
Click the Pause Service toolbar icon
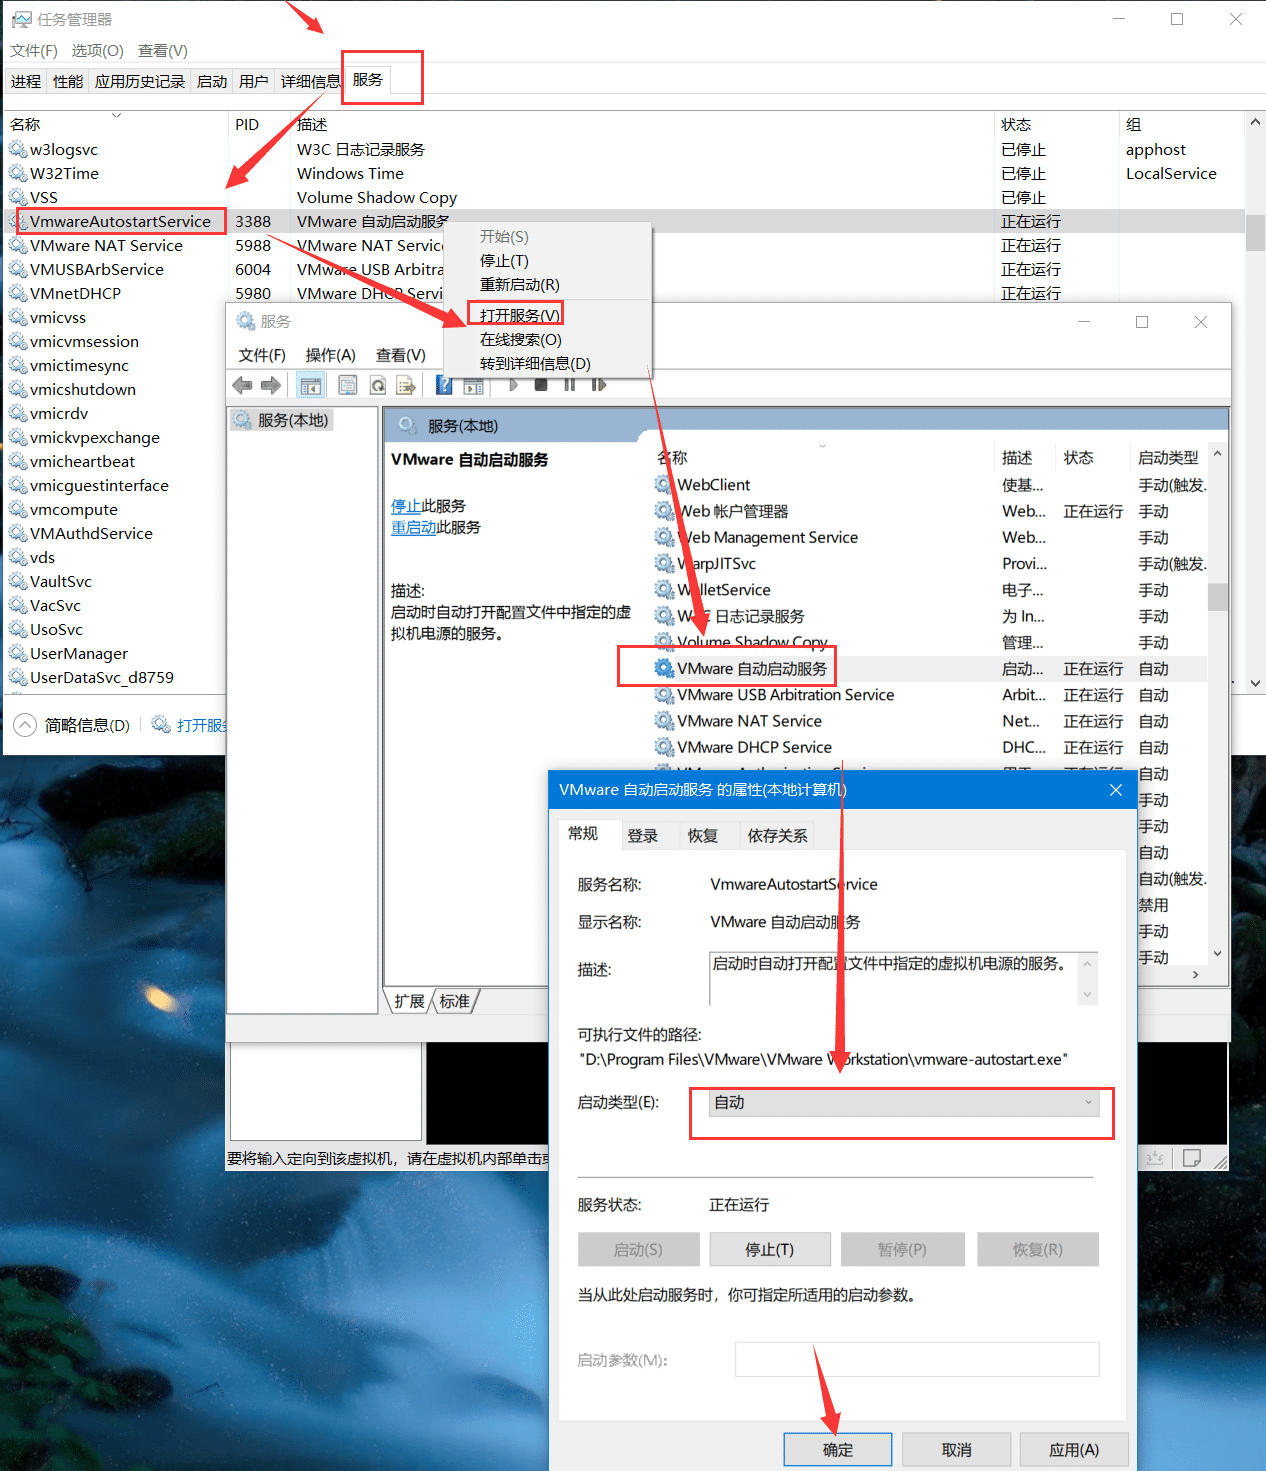(569, 385)
